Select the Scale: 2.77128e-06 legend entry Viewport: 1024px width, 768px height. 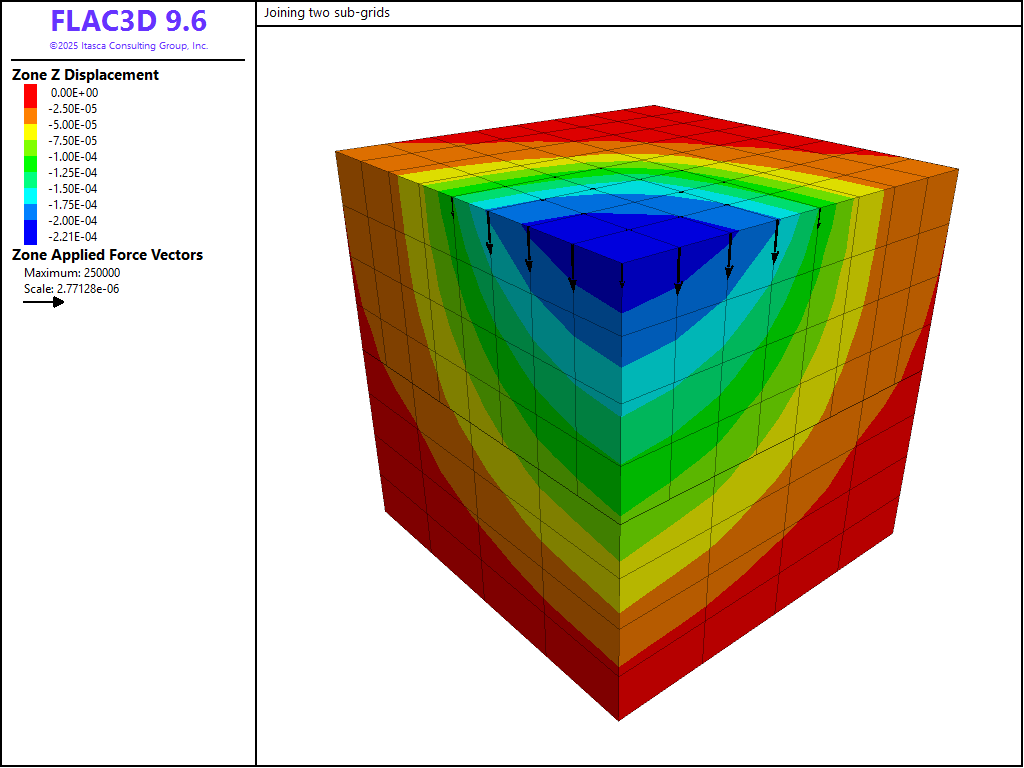click(x=72, y=289)
